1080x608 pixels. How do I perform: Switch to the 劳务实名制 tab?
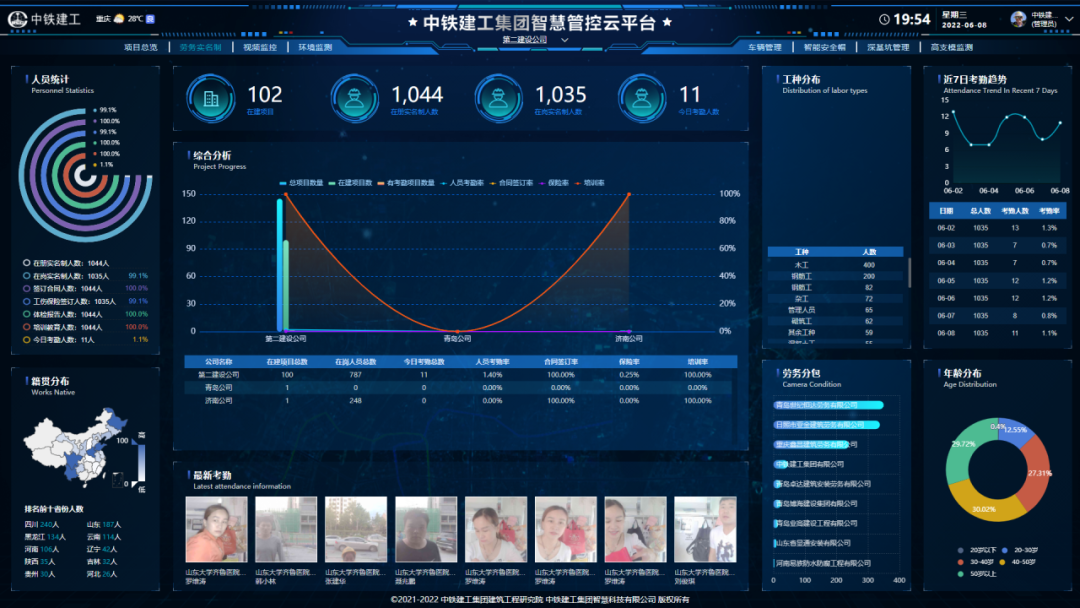click(200, 48)
